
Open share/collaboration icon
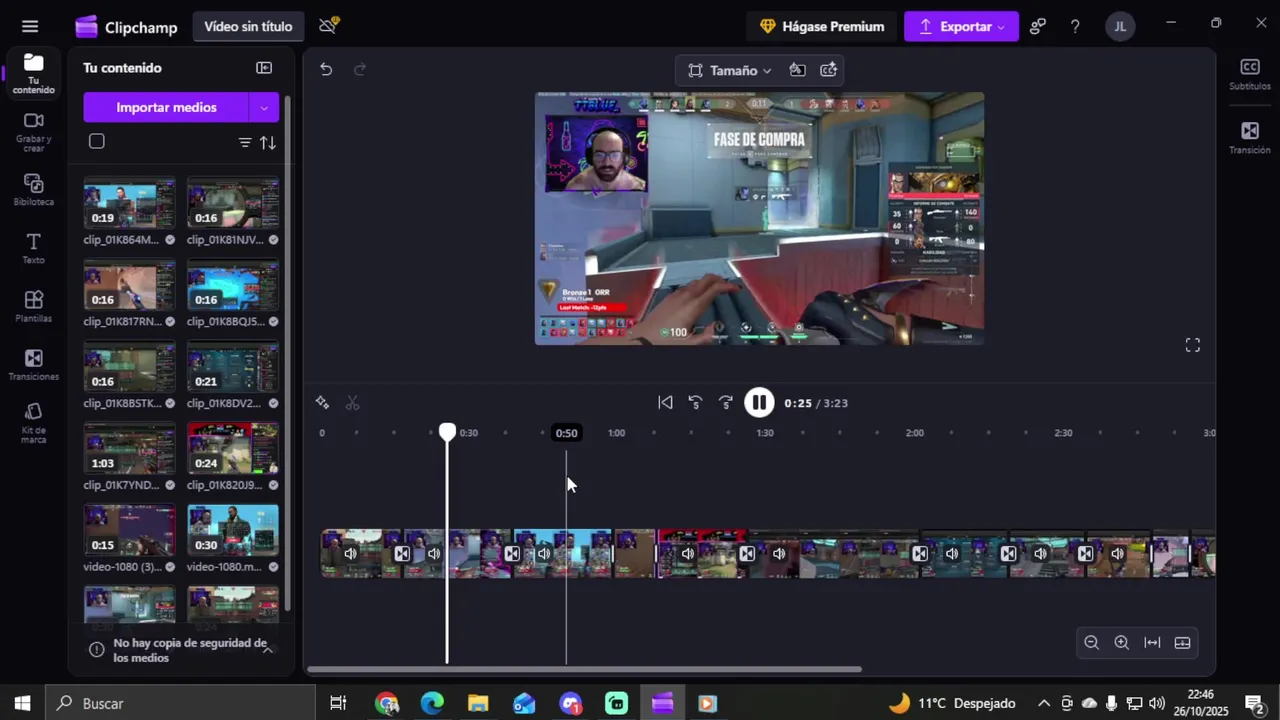click(1038, 27)
